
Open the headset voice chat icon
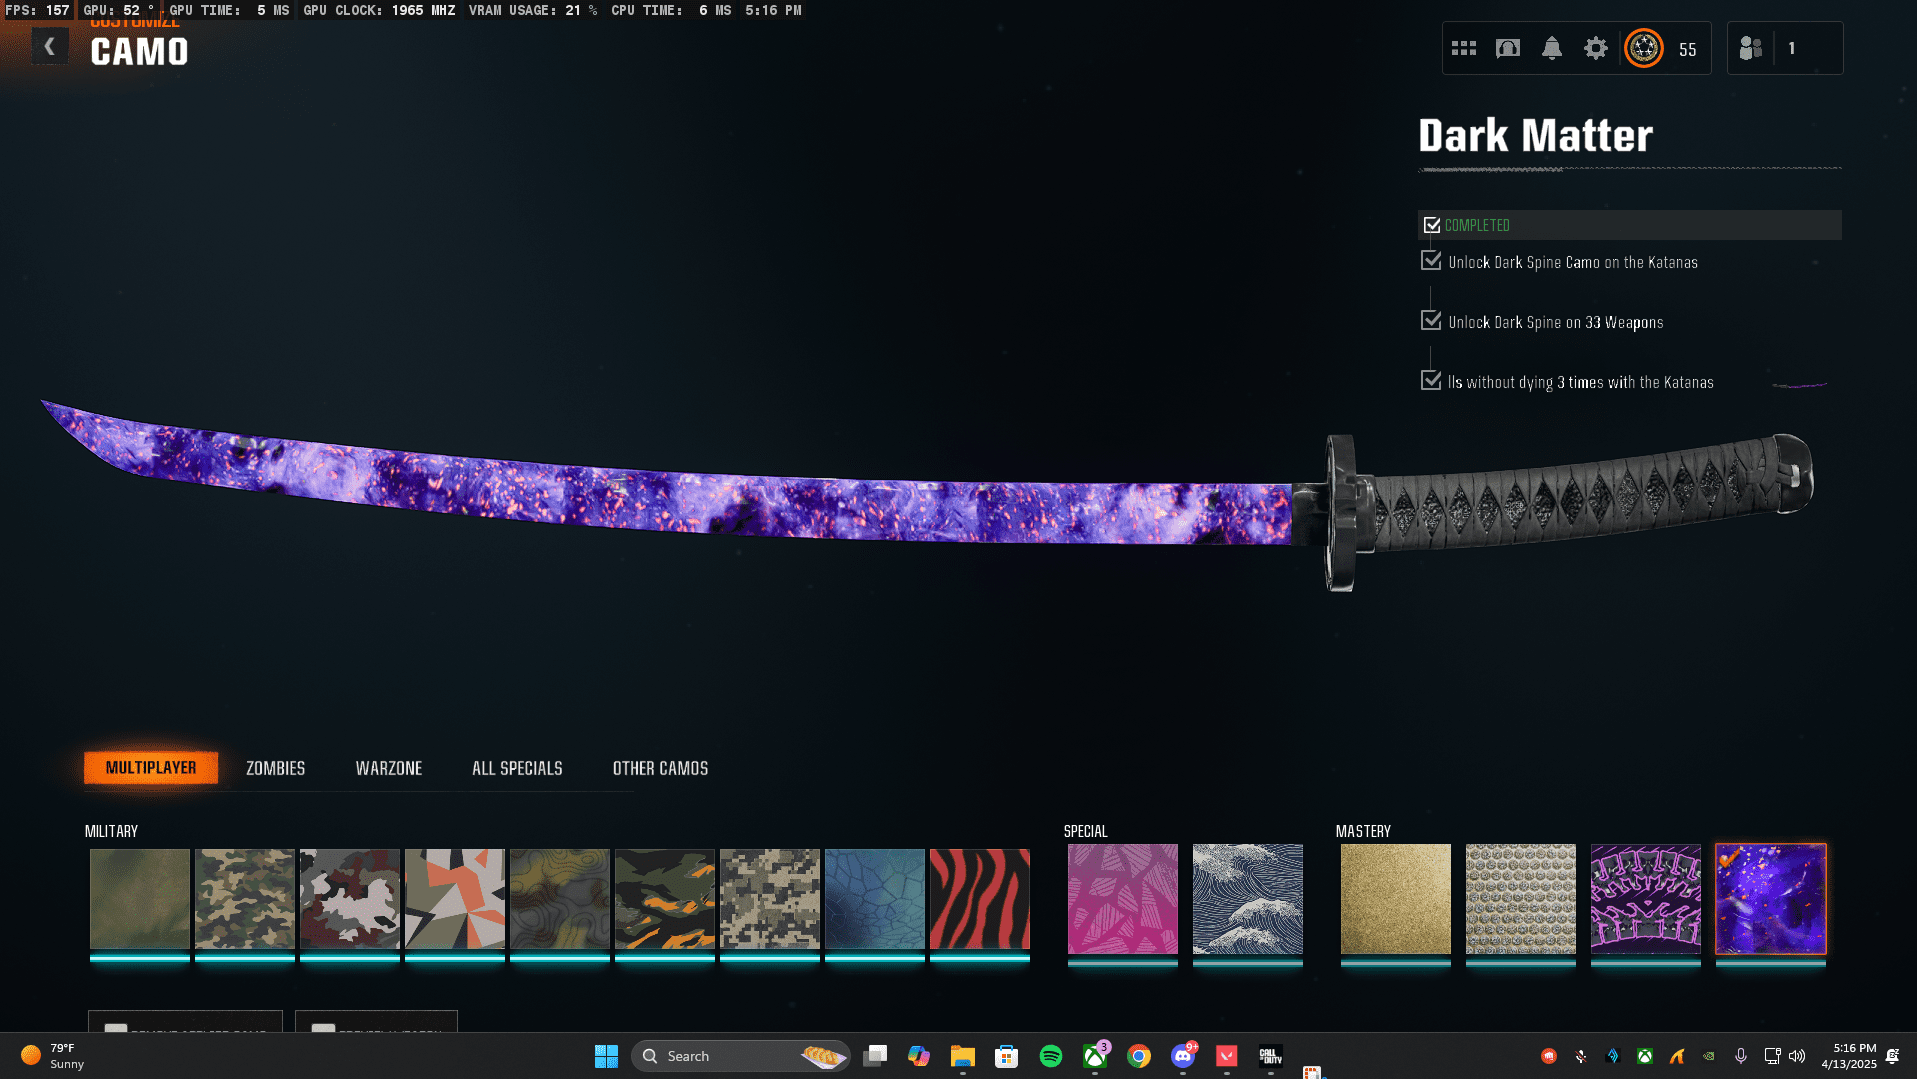1507,48
